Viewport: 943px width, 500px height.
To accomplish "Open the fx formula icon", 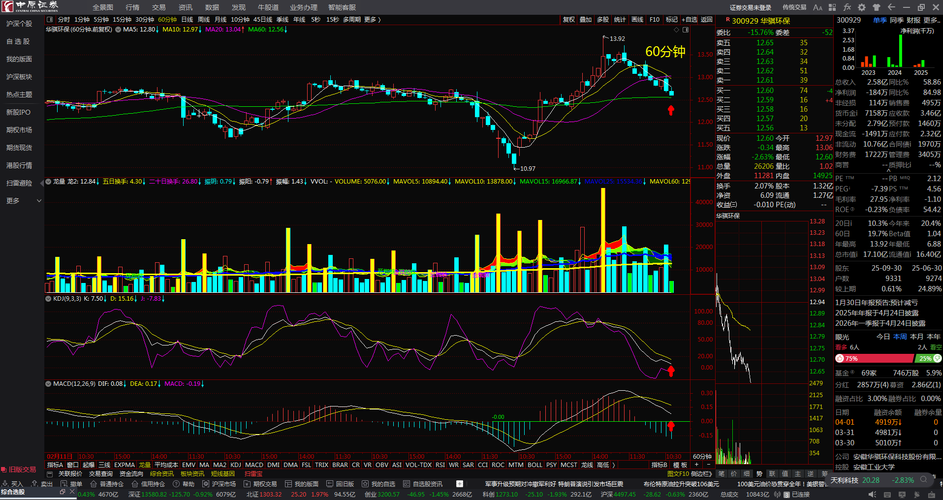I will (x=847, y=7).
